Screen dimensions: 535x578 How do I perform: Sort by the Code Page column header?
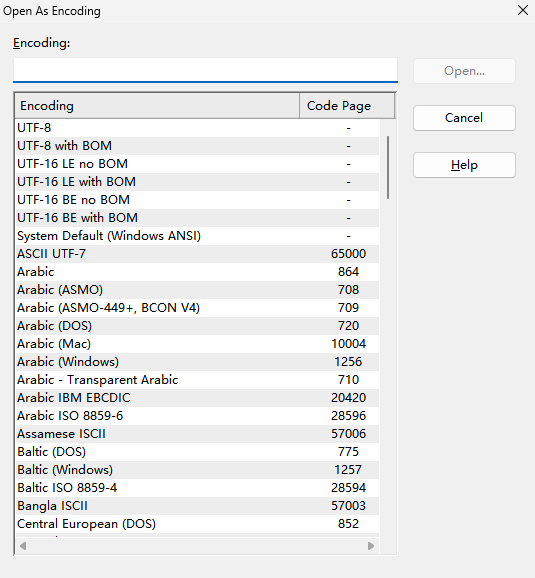pyautogui.click(x=347, y=106)
